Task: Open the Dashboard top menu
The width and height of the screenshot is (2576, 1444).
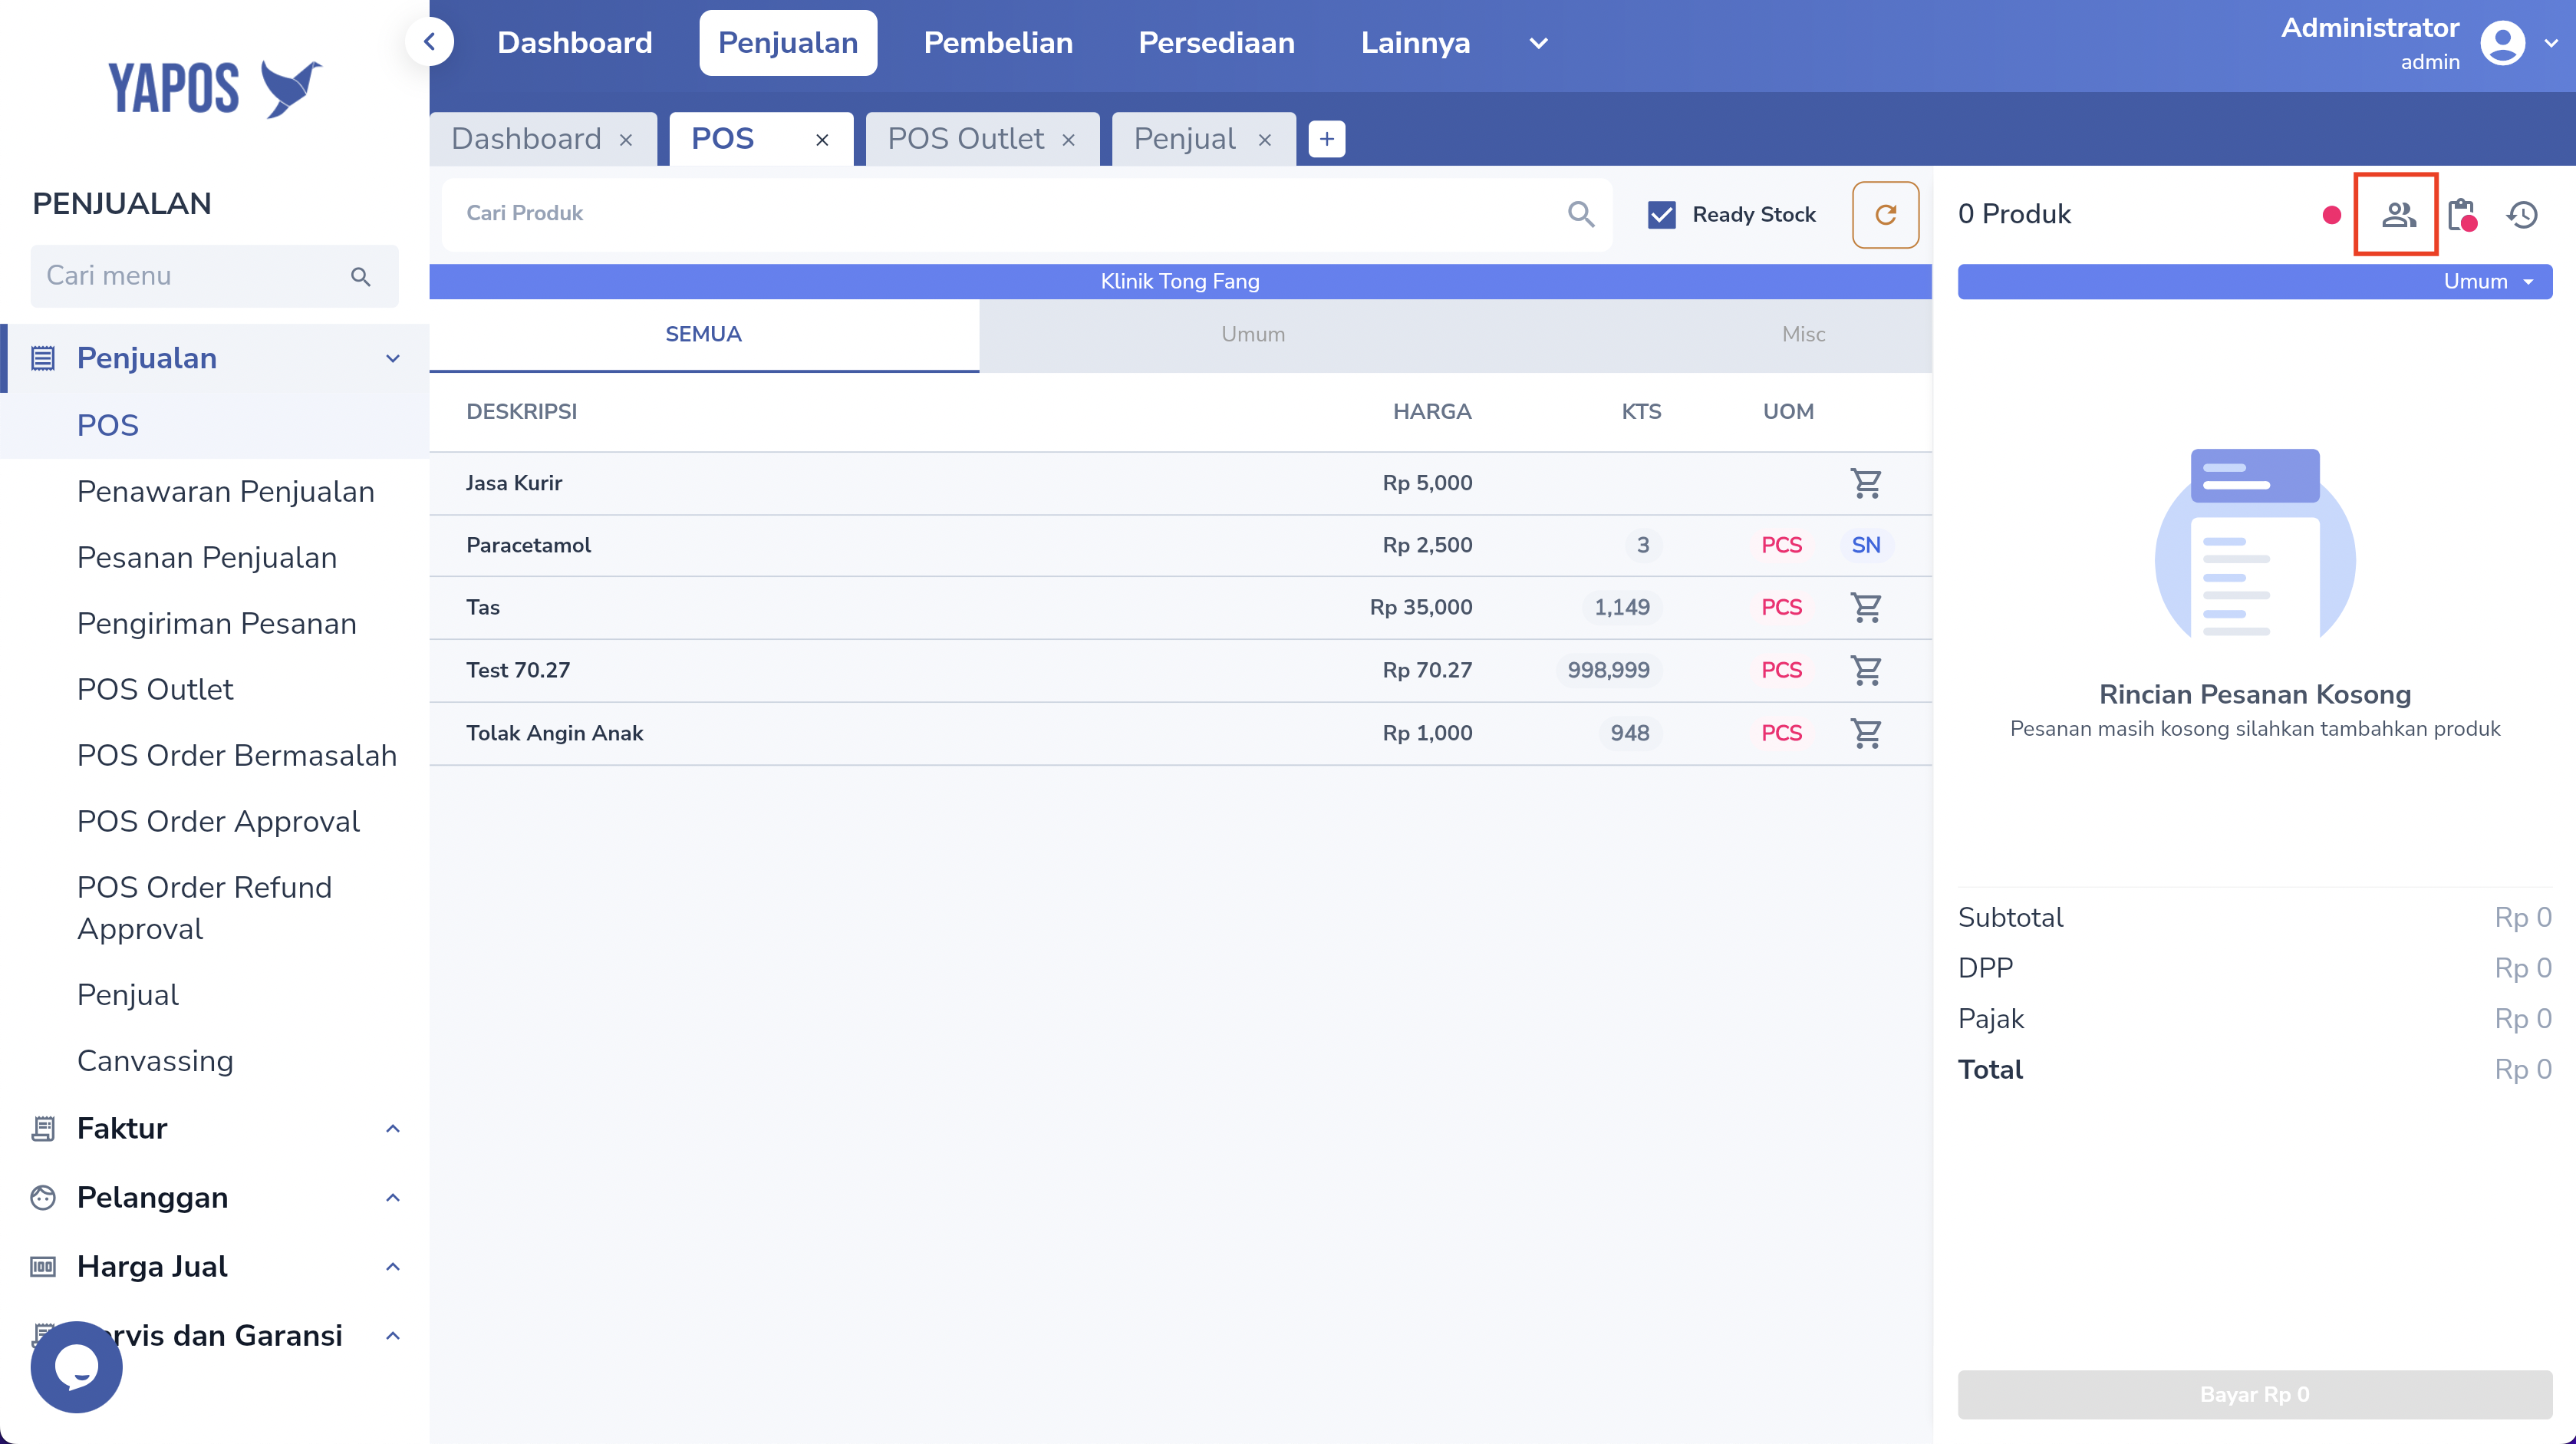Action: coord(574,43)
